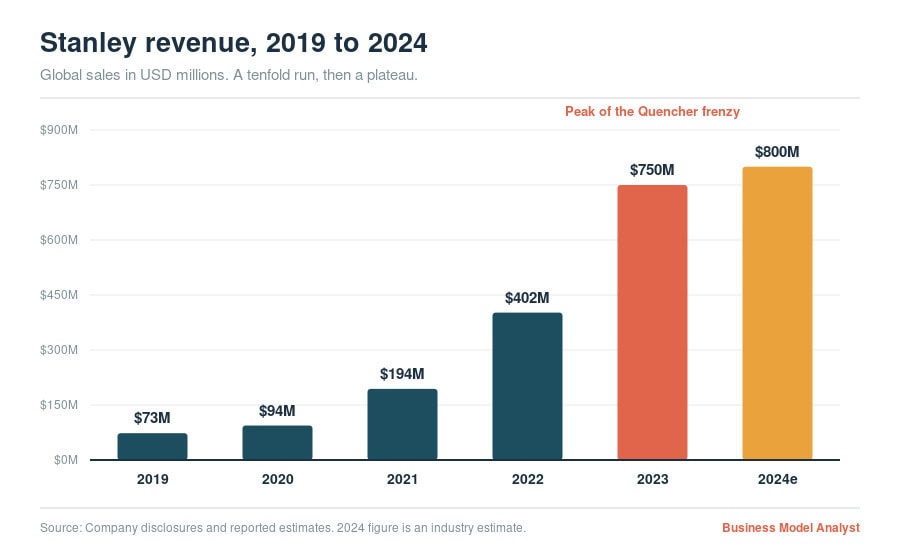Click the chart title 'Stanley revenue, 2019 to 2024'
The height and width of the screenshot is (560, 900).
point(234,43)
